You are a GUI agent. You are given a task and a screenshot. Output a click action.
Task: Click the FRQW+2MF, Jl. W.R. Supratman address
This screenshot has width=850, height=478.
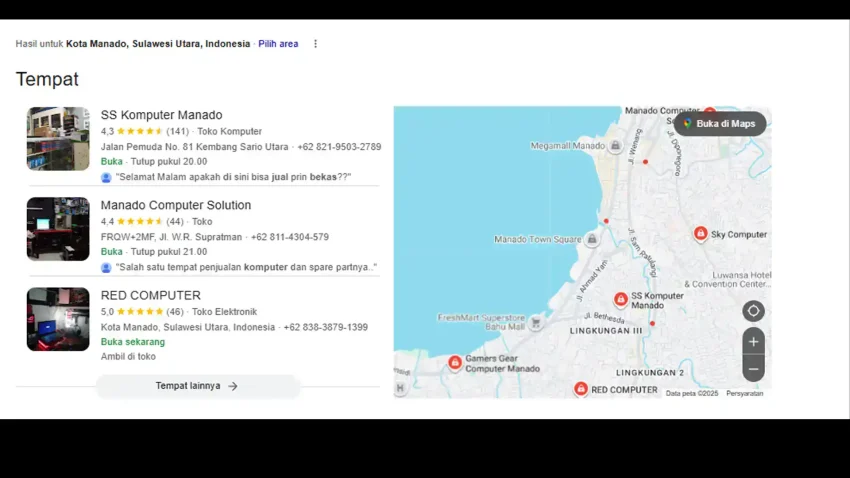171,237
